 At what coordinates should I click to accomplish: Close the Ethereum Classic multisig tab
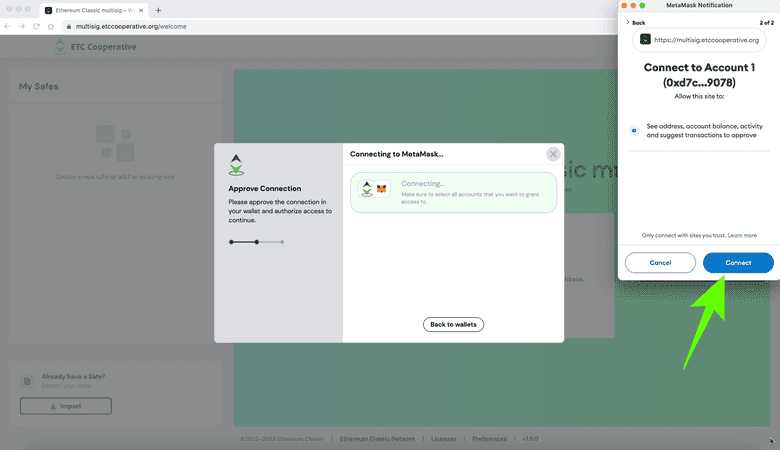140,10
